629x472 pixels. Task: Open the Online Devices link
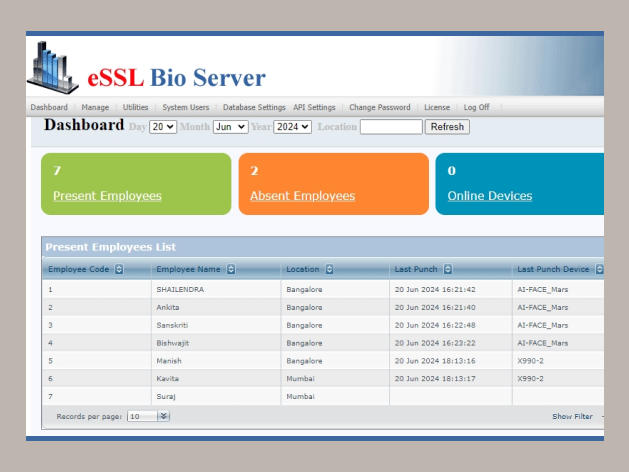point(490,196)
